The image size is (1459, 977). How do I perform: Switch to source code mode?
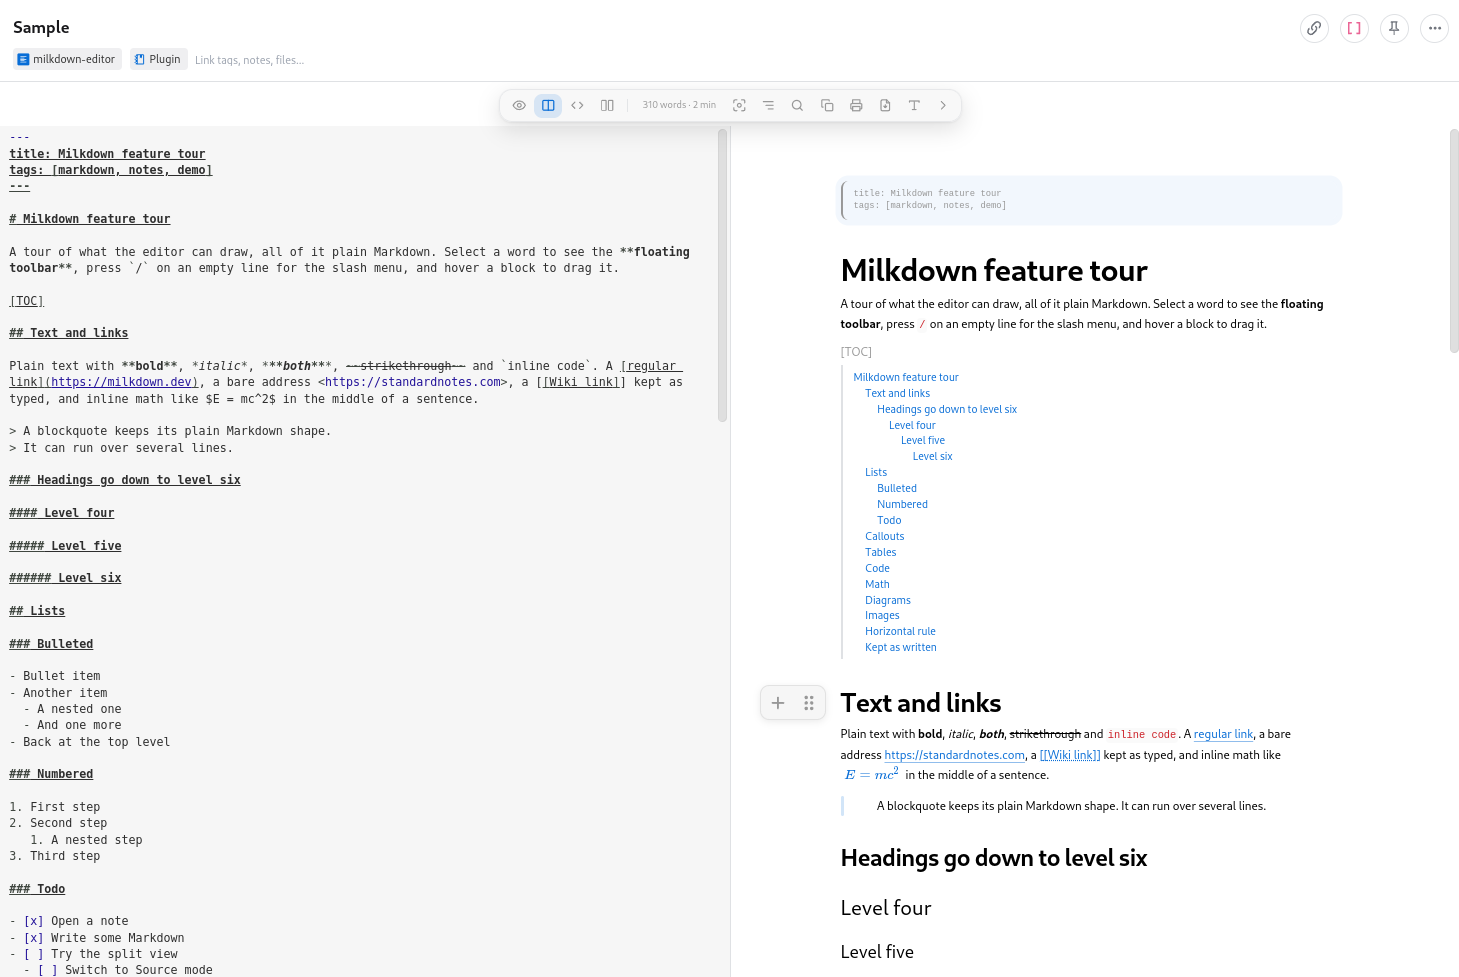click(577, 105)
